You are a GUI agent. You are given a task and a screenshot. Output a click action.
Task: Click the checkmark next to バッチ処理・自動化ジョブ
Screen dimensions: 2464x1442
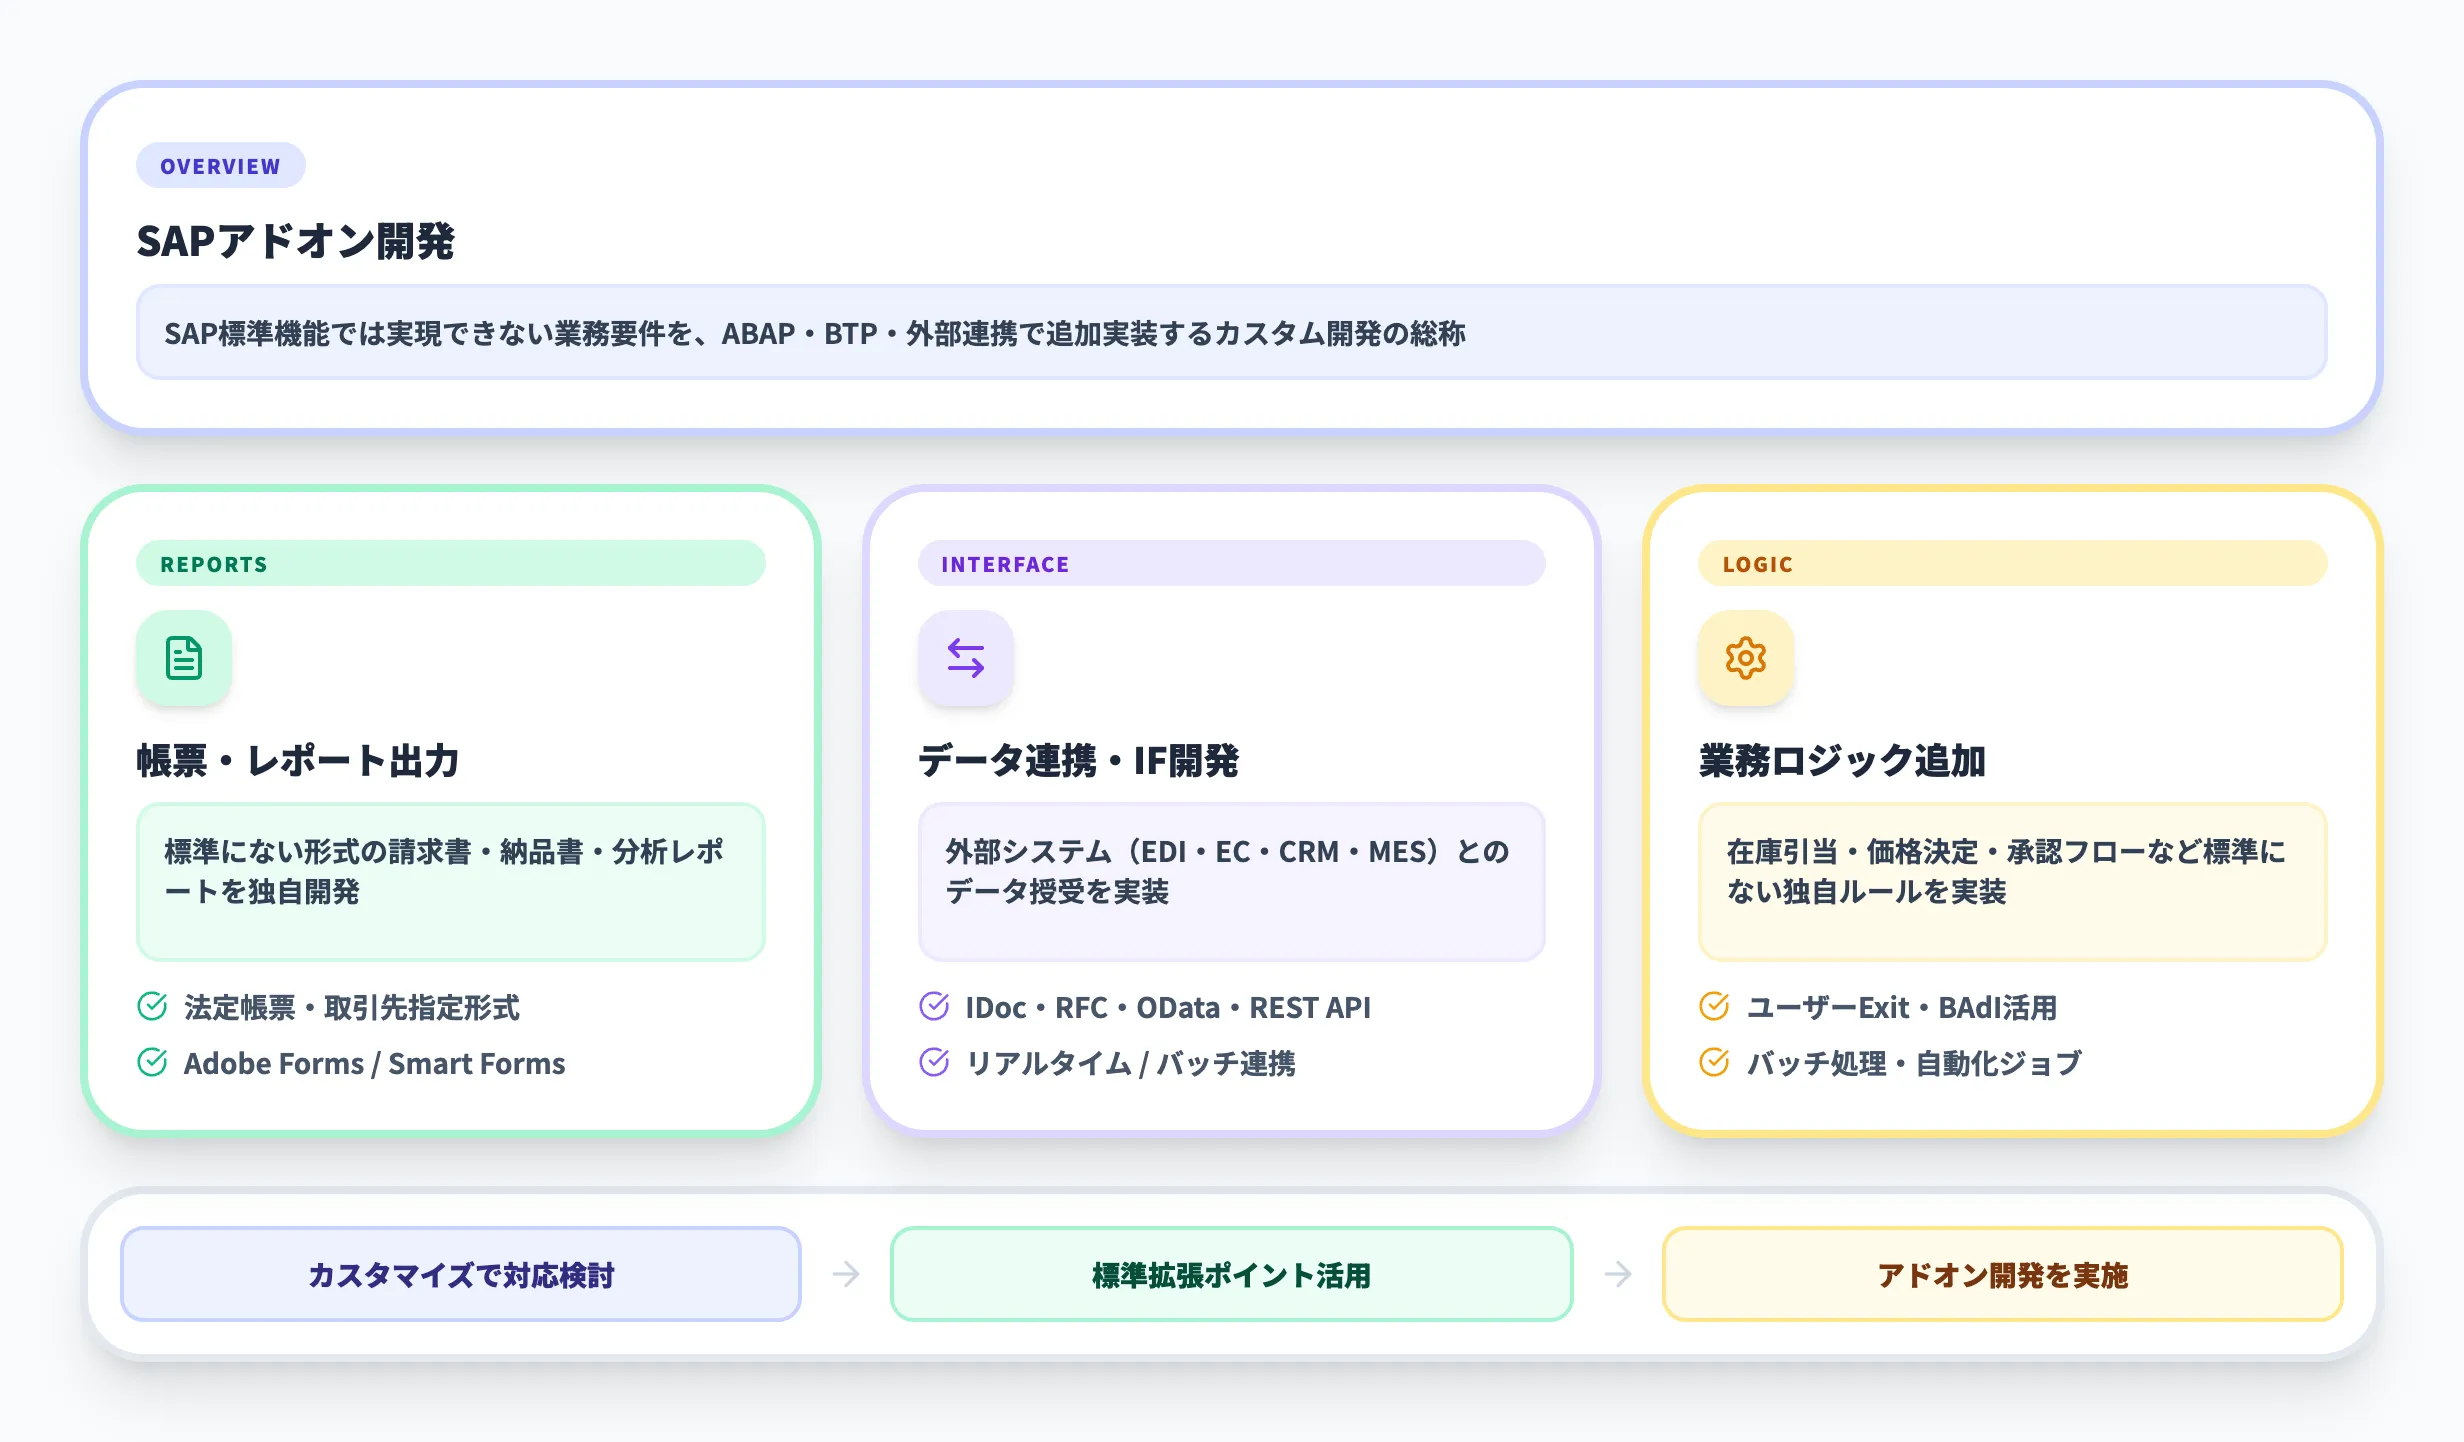[x=1713, y=1063]
